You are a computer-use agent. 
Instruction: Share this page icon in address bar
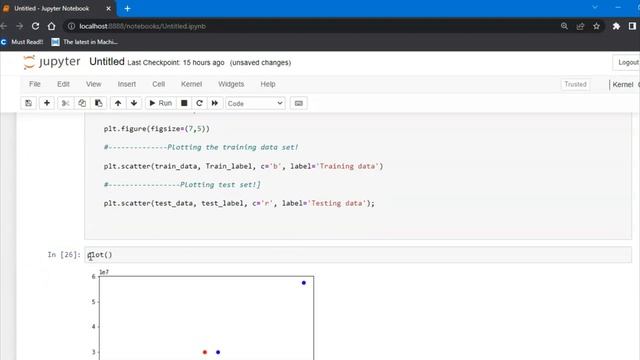[580, 26]
